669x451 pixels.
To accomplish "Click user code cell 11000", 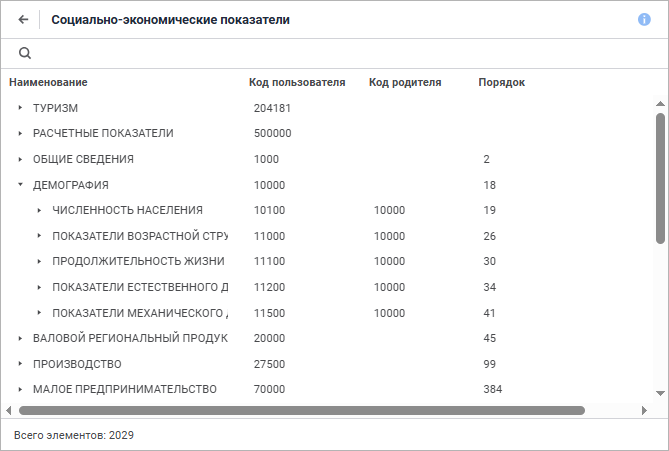I will [269, 236].
